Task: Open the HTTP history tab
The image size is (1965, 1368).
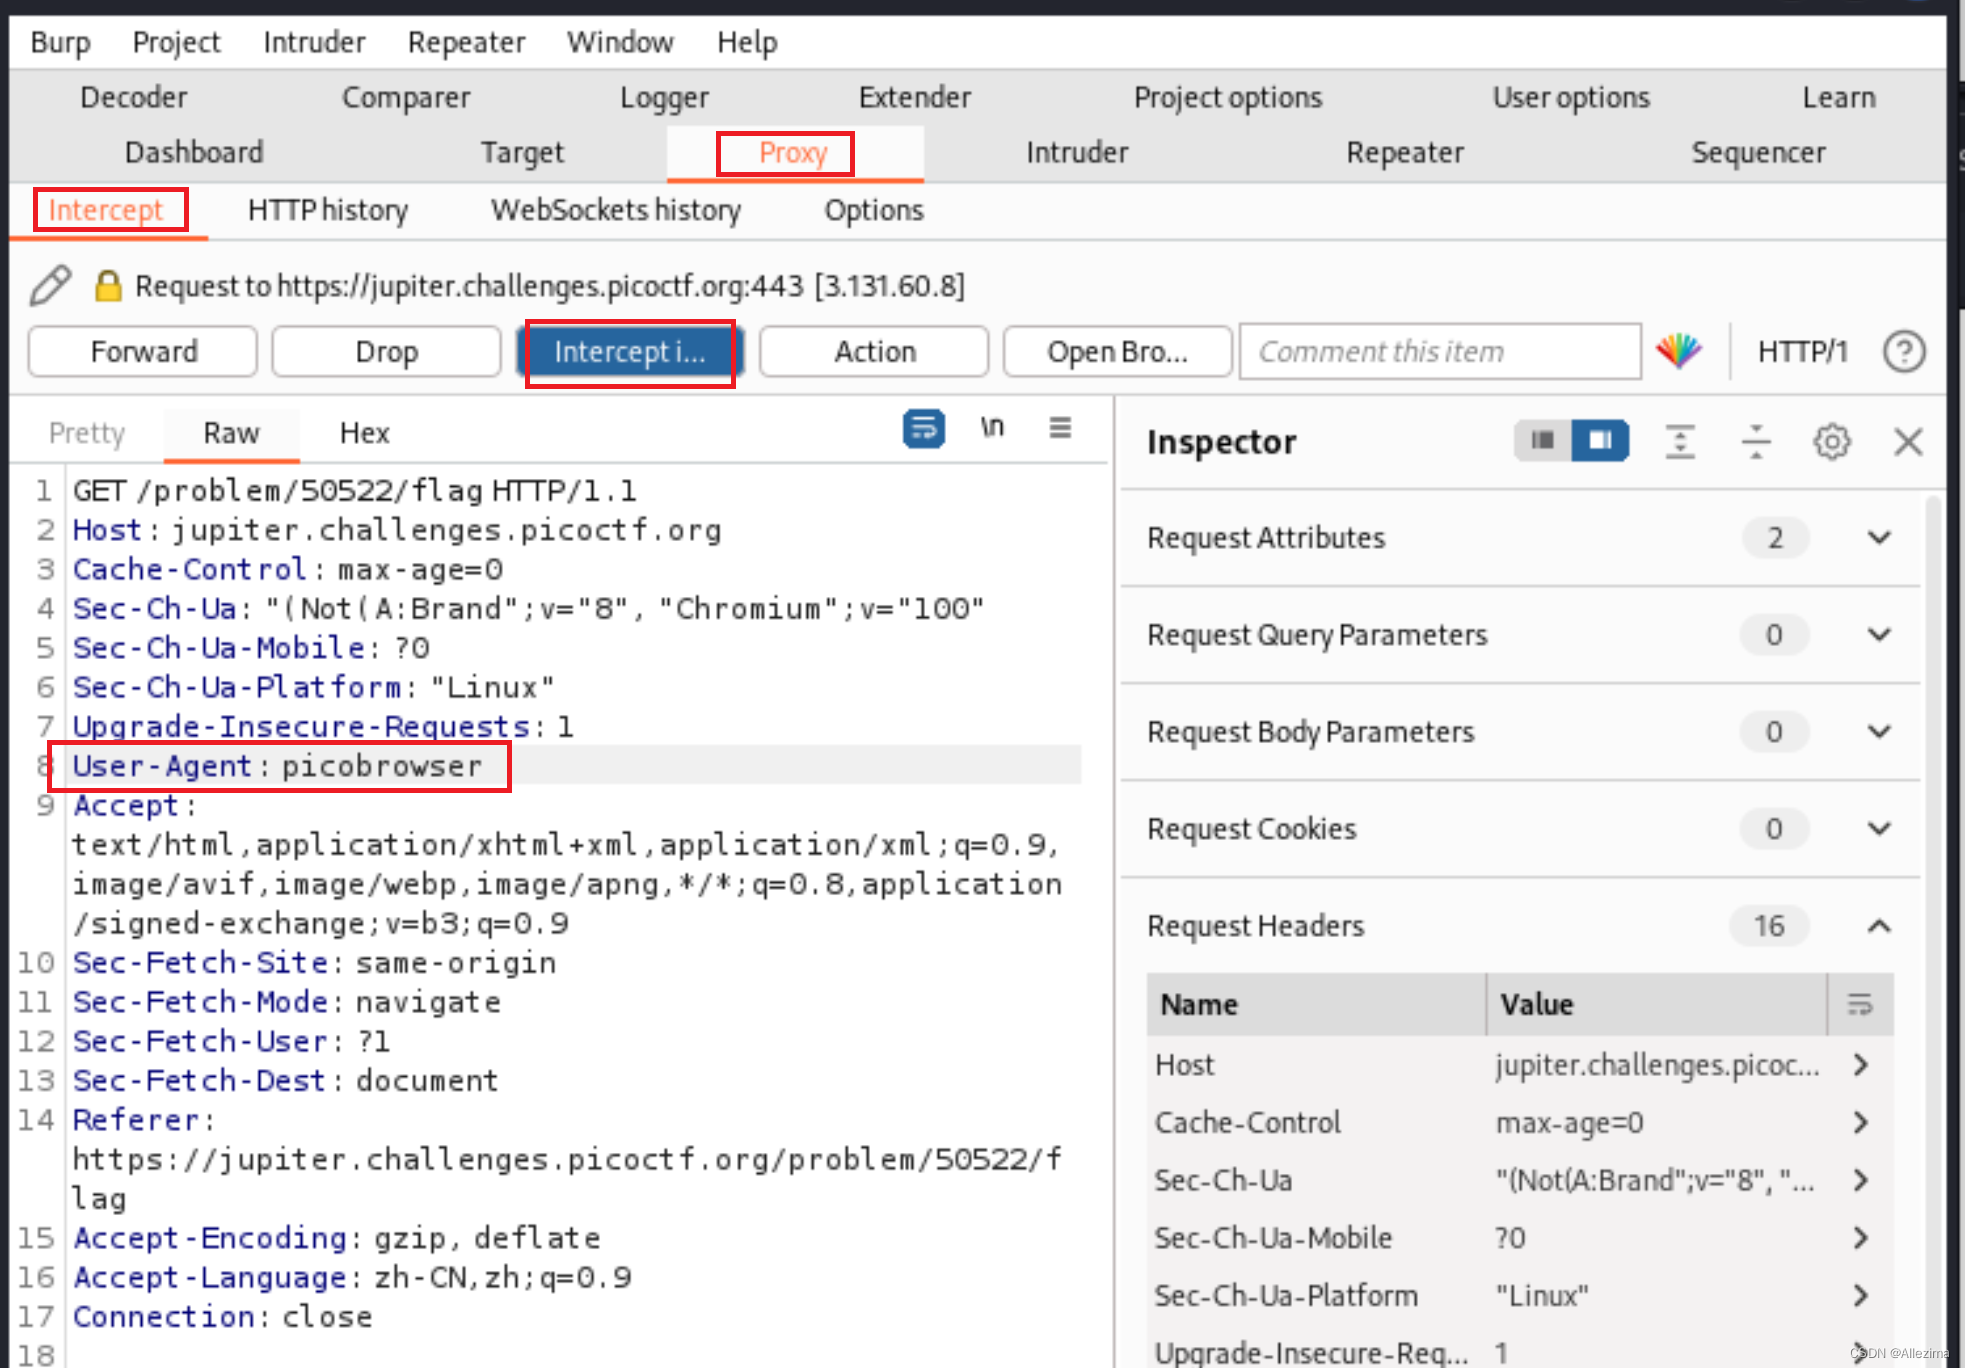Action: (x=328, y=210)
